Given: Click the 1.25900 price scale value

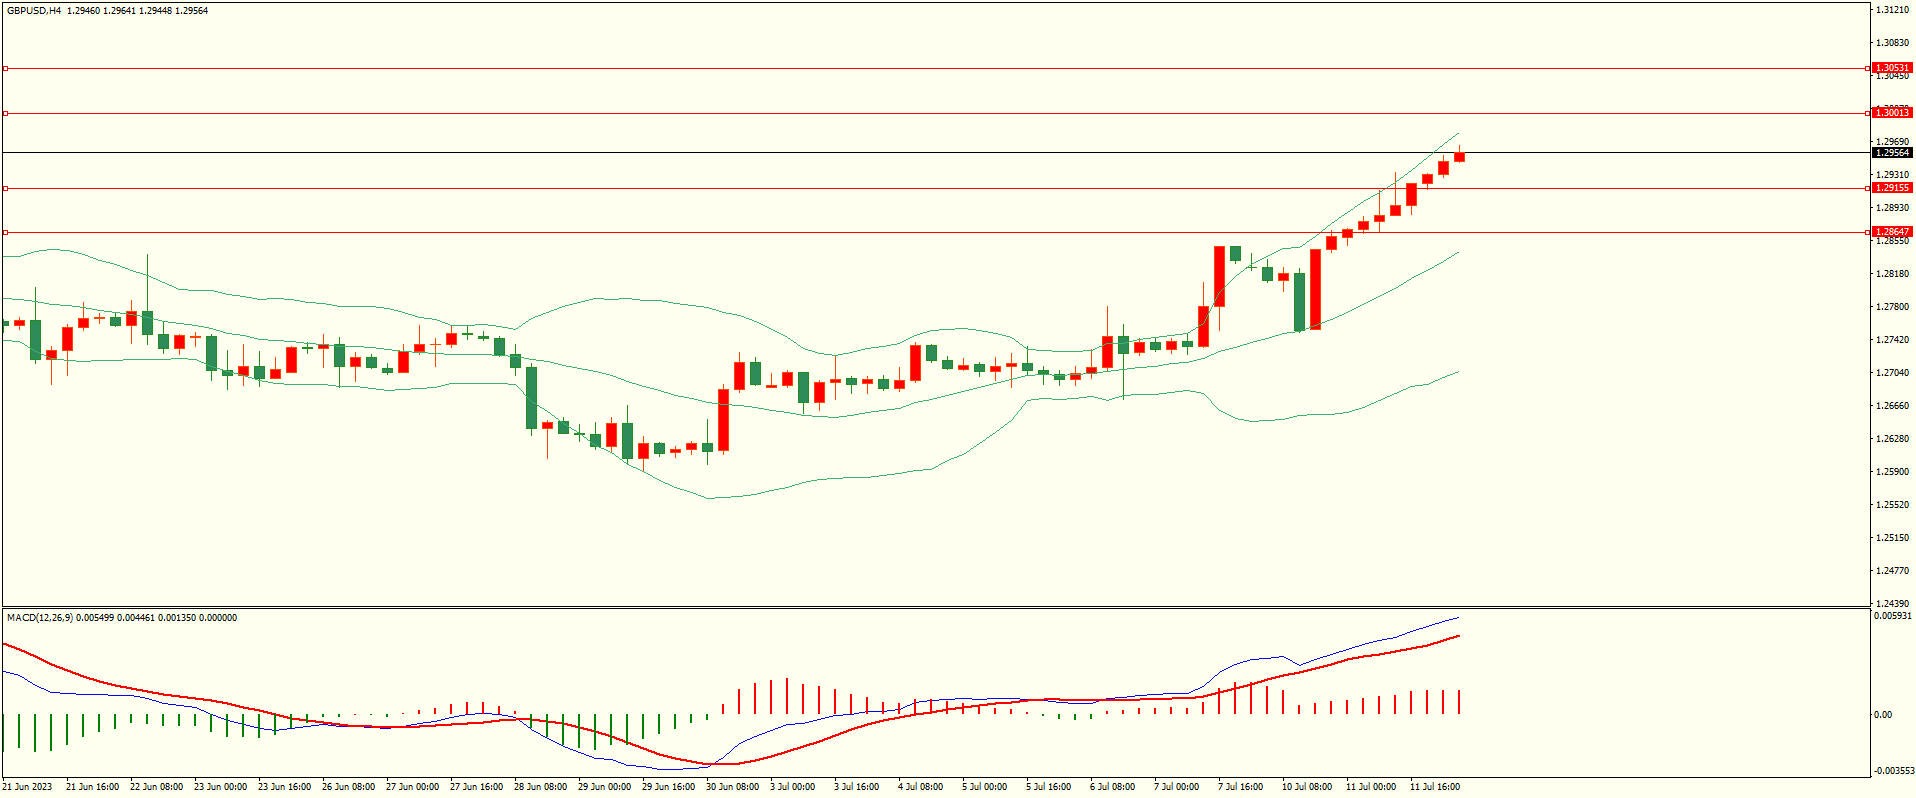Looking at the screenshot, I should coord(1892,472).
